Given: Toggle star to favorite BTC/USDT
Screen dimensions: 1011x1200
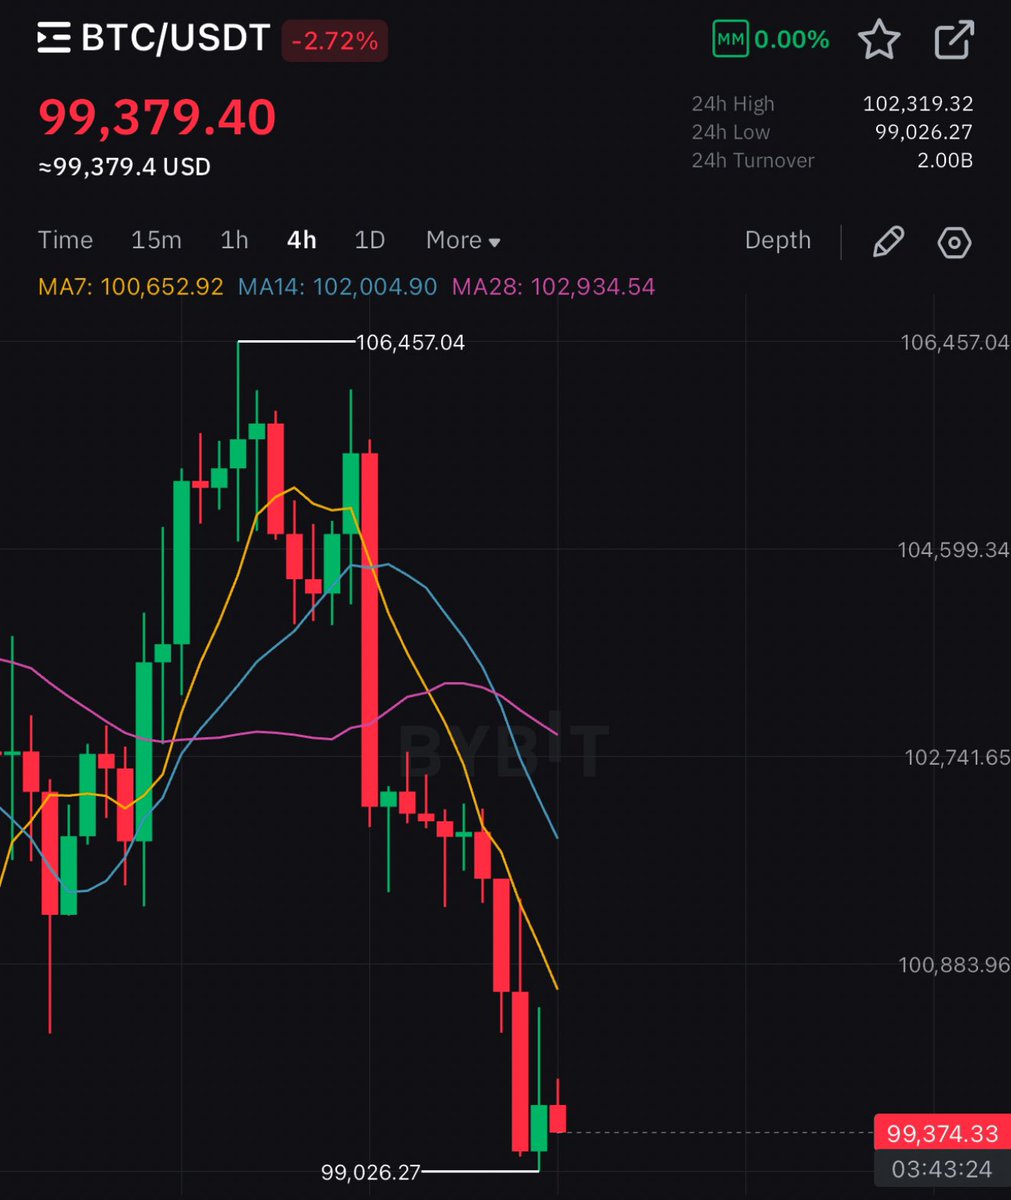Looking at the screenshot, I should coord(879,38).
